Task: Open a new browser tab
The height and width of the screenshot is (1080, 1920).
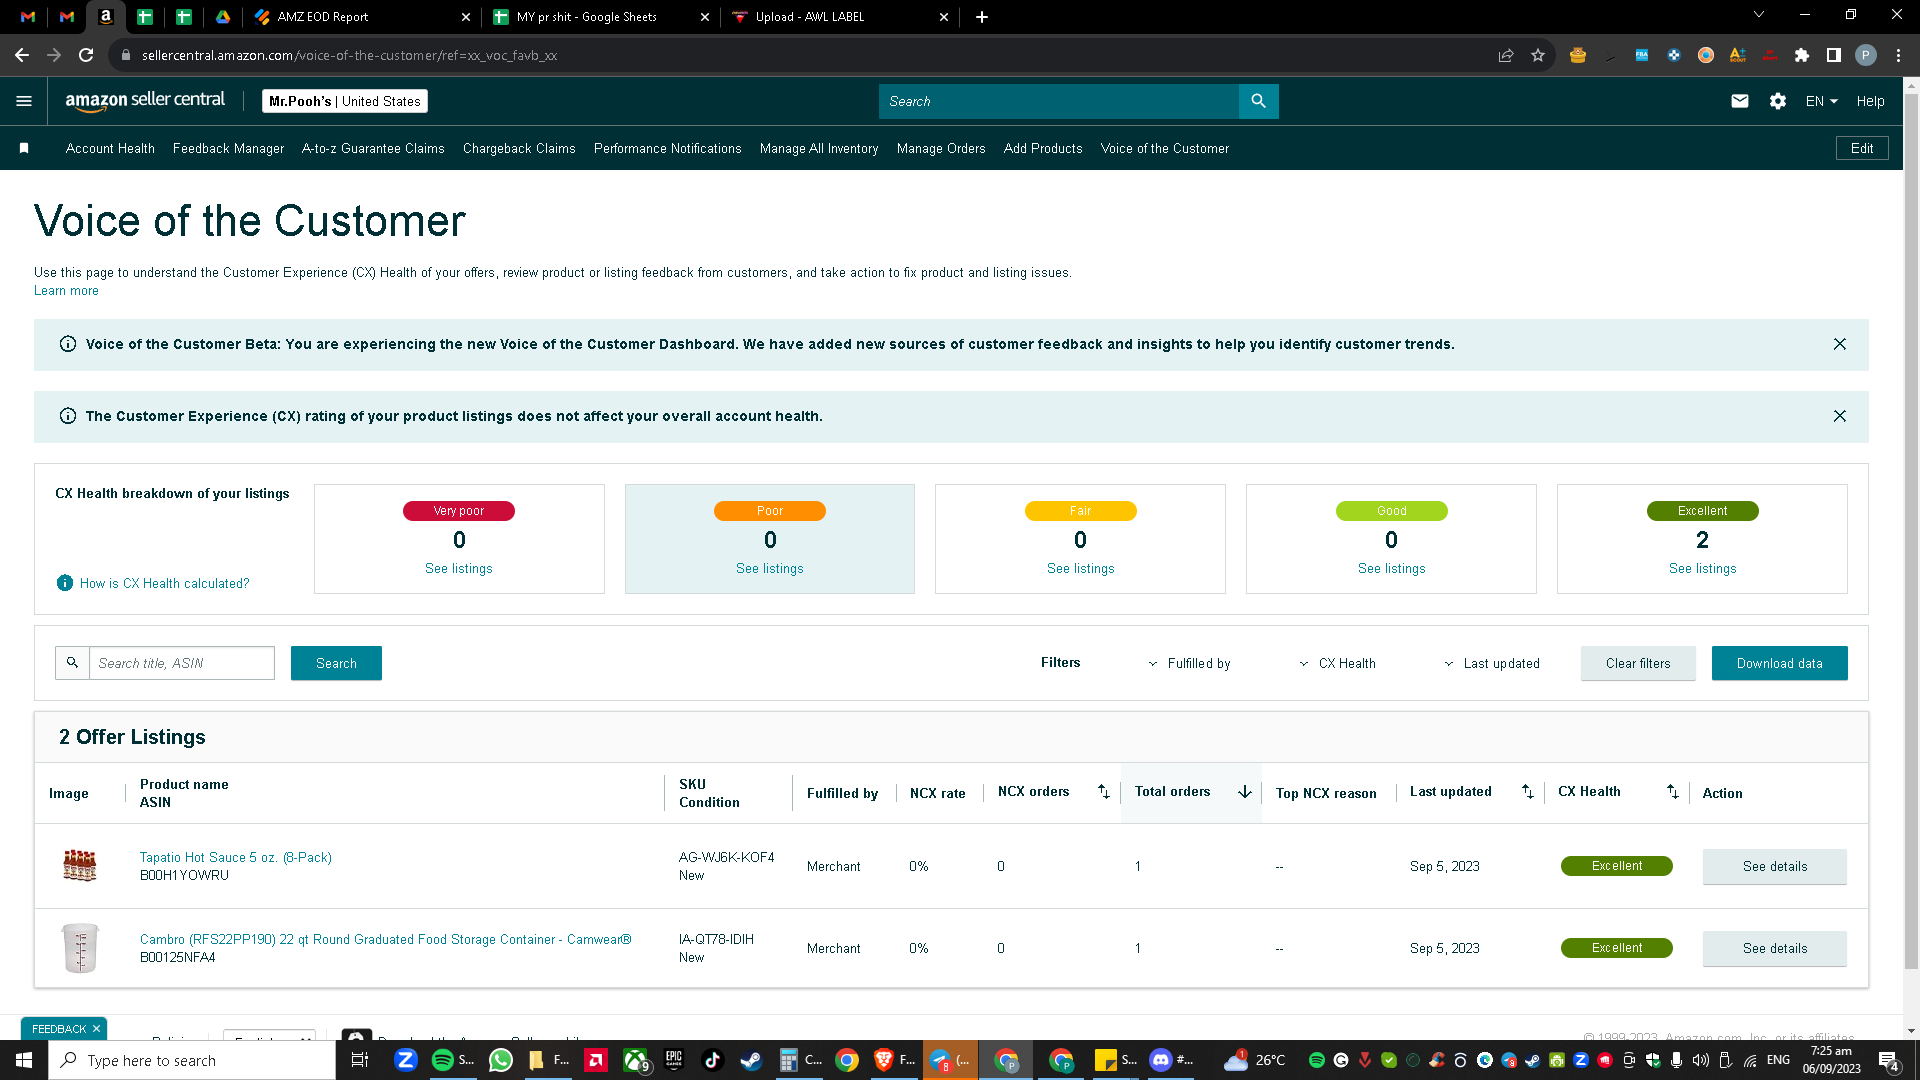Action: [x=982, y=17]
